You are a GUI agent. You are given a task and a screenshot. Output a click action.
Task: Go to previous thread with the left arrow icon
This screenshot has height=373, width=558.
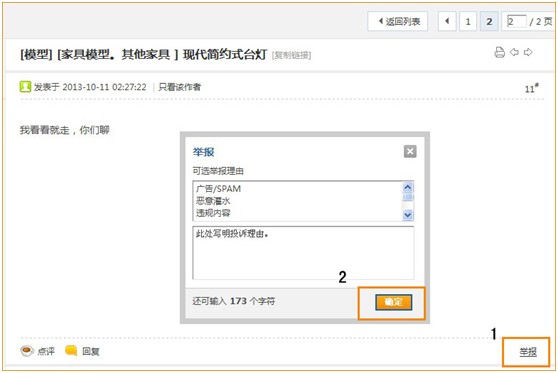pos(514,52)
